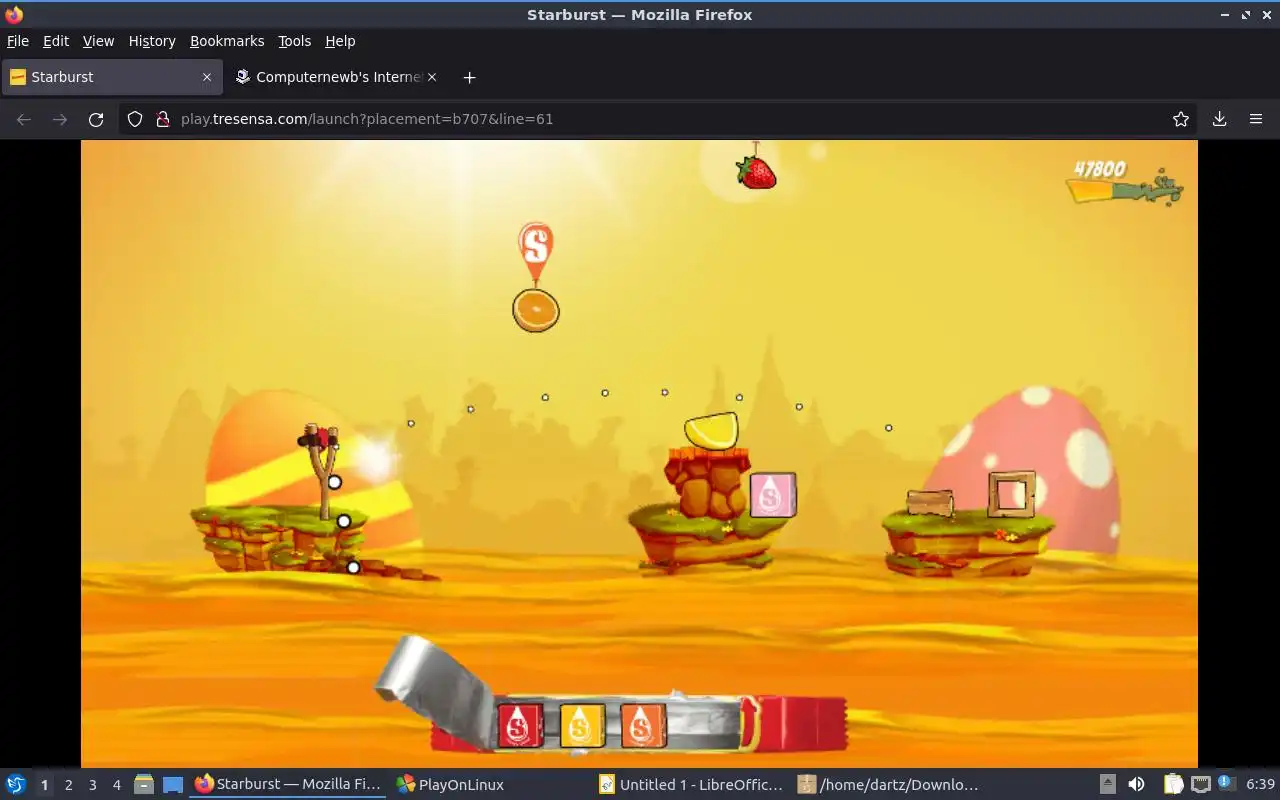The image size is (1280, 800).
Task: Open the network status tray icon
Action: click(1201, 785)
